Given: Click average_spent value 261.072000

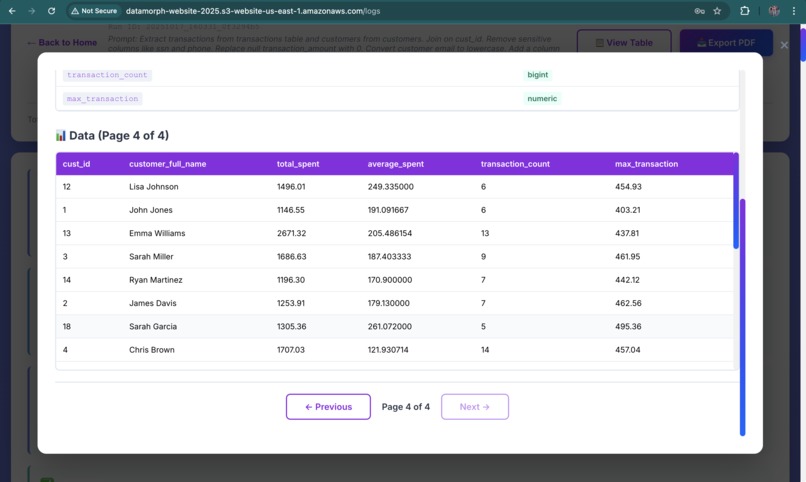Looking at the screenshot, I should point(390,326).
